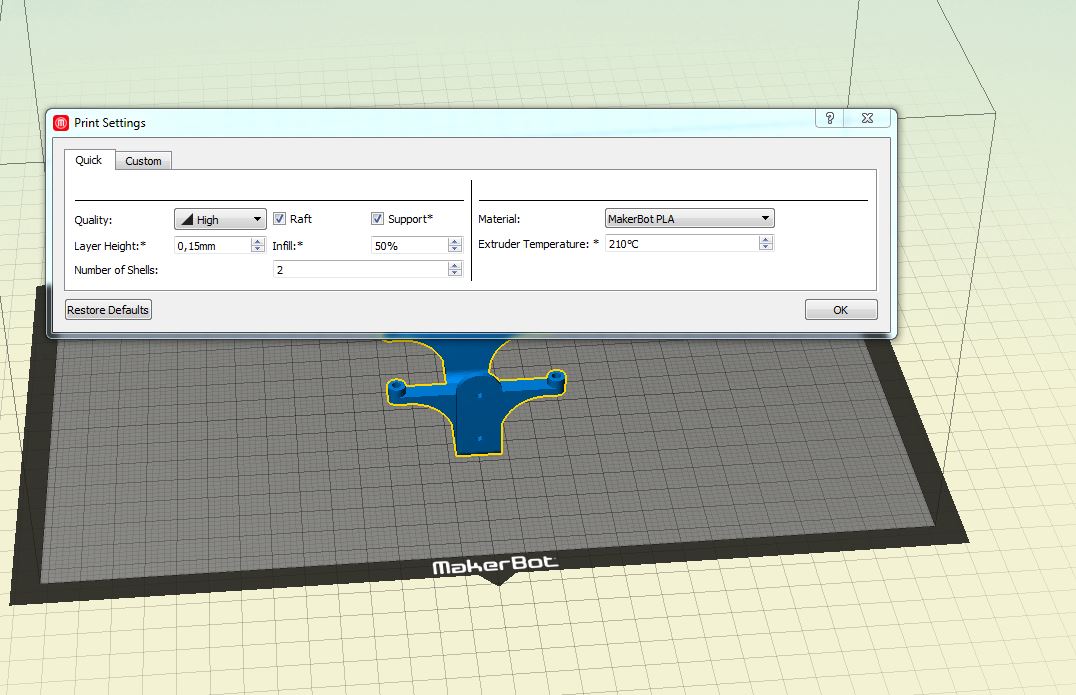Click the Extruder Temperature field 210°C
This screenshot has height=695, width=1076.
coord(682,244)
